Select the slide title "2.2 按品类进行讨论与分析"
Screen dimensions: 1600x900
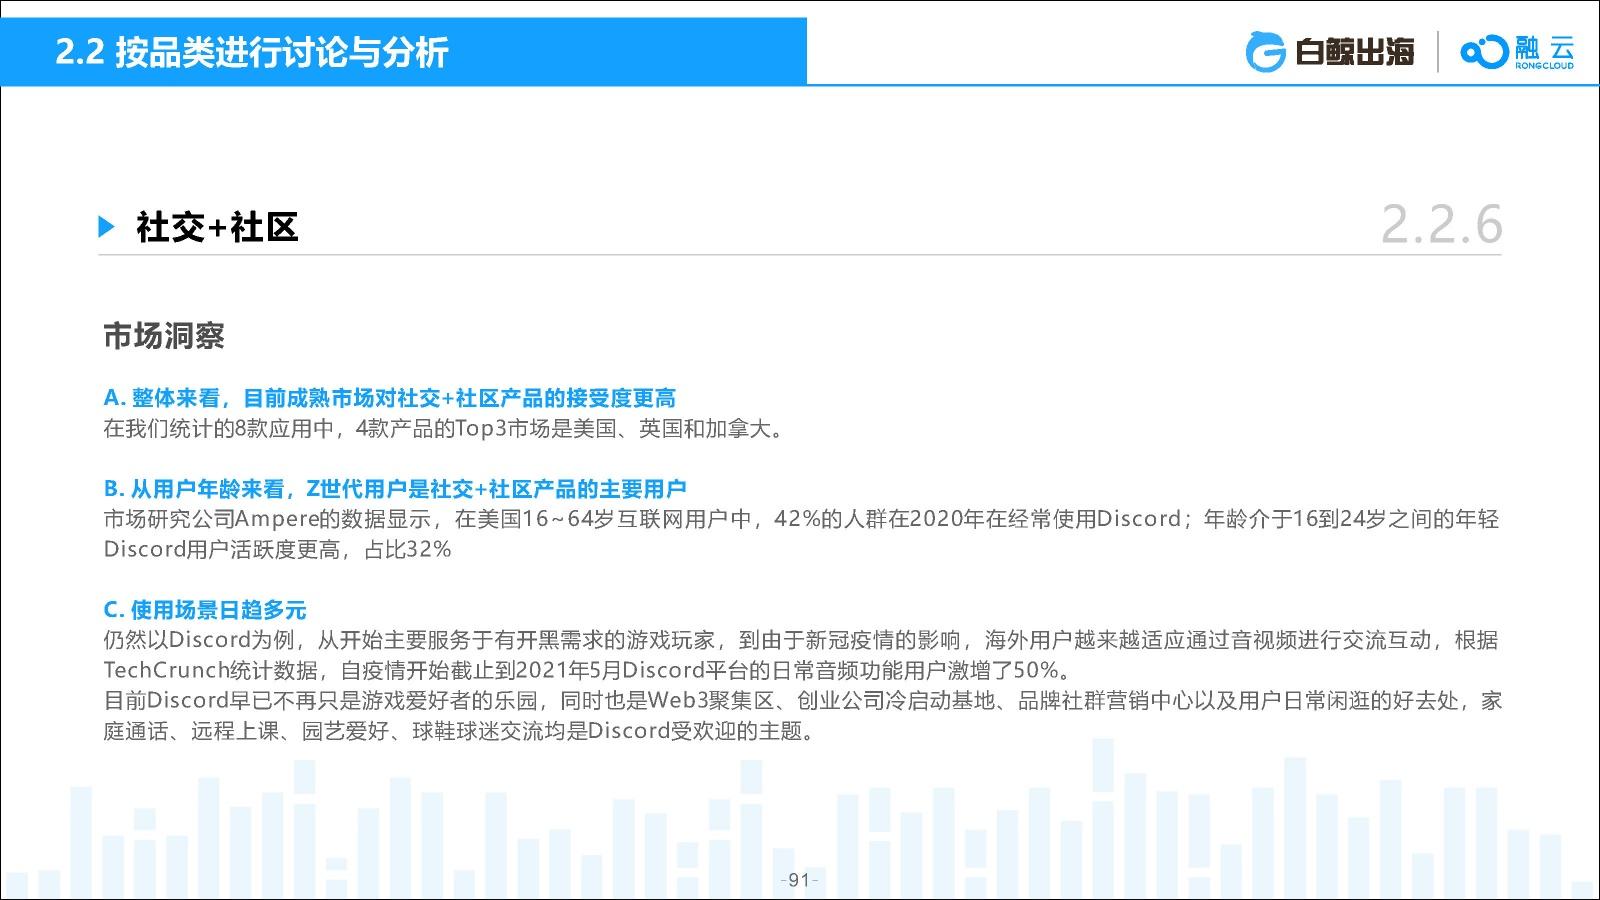point(252,52)
